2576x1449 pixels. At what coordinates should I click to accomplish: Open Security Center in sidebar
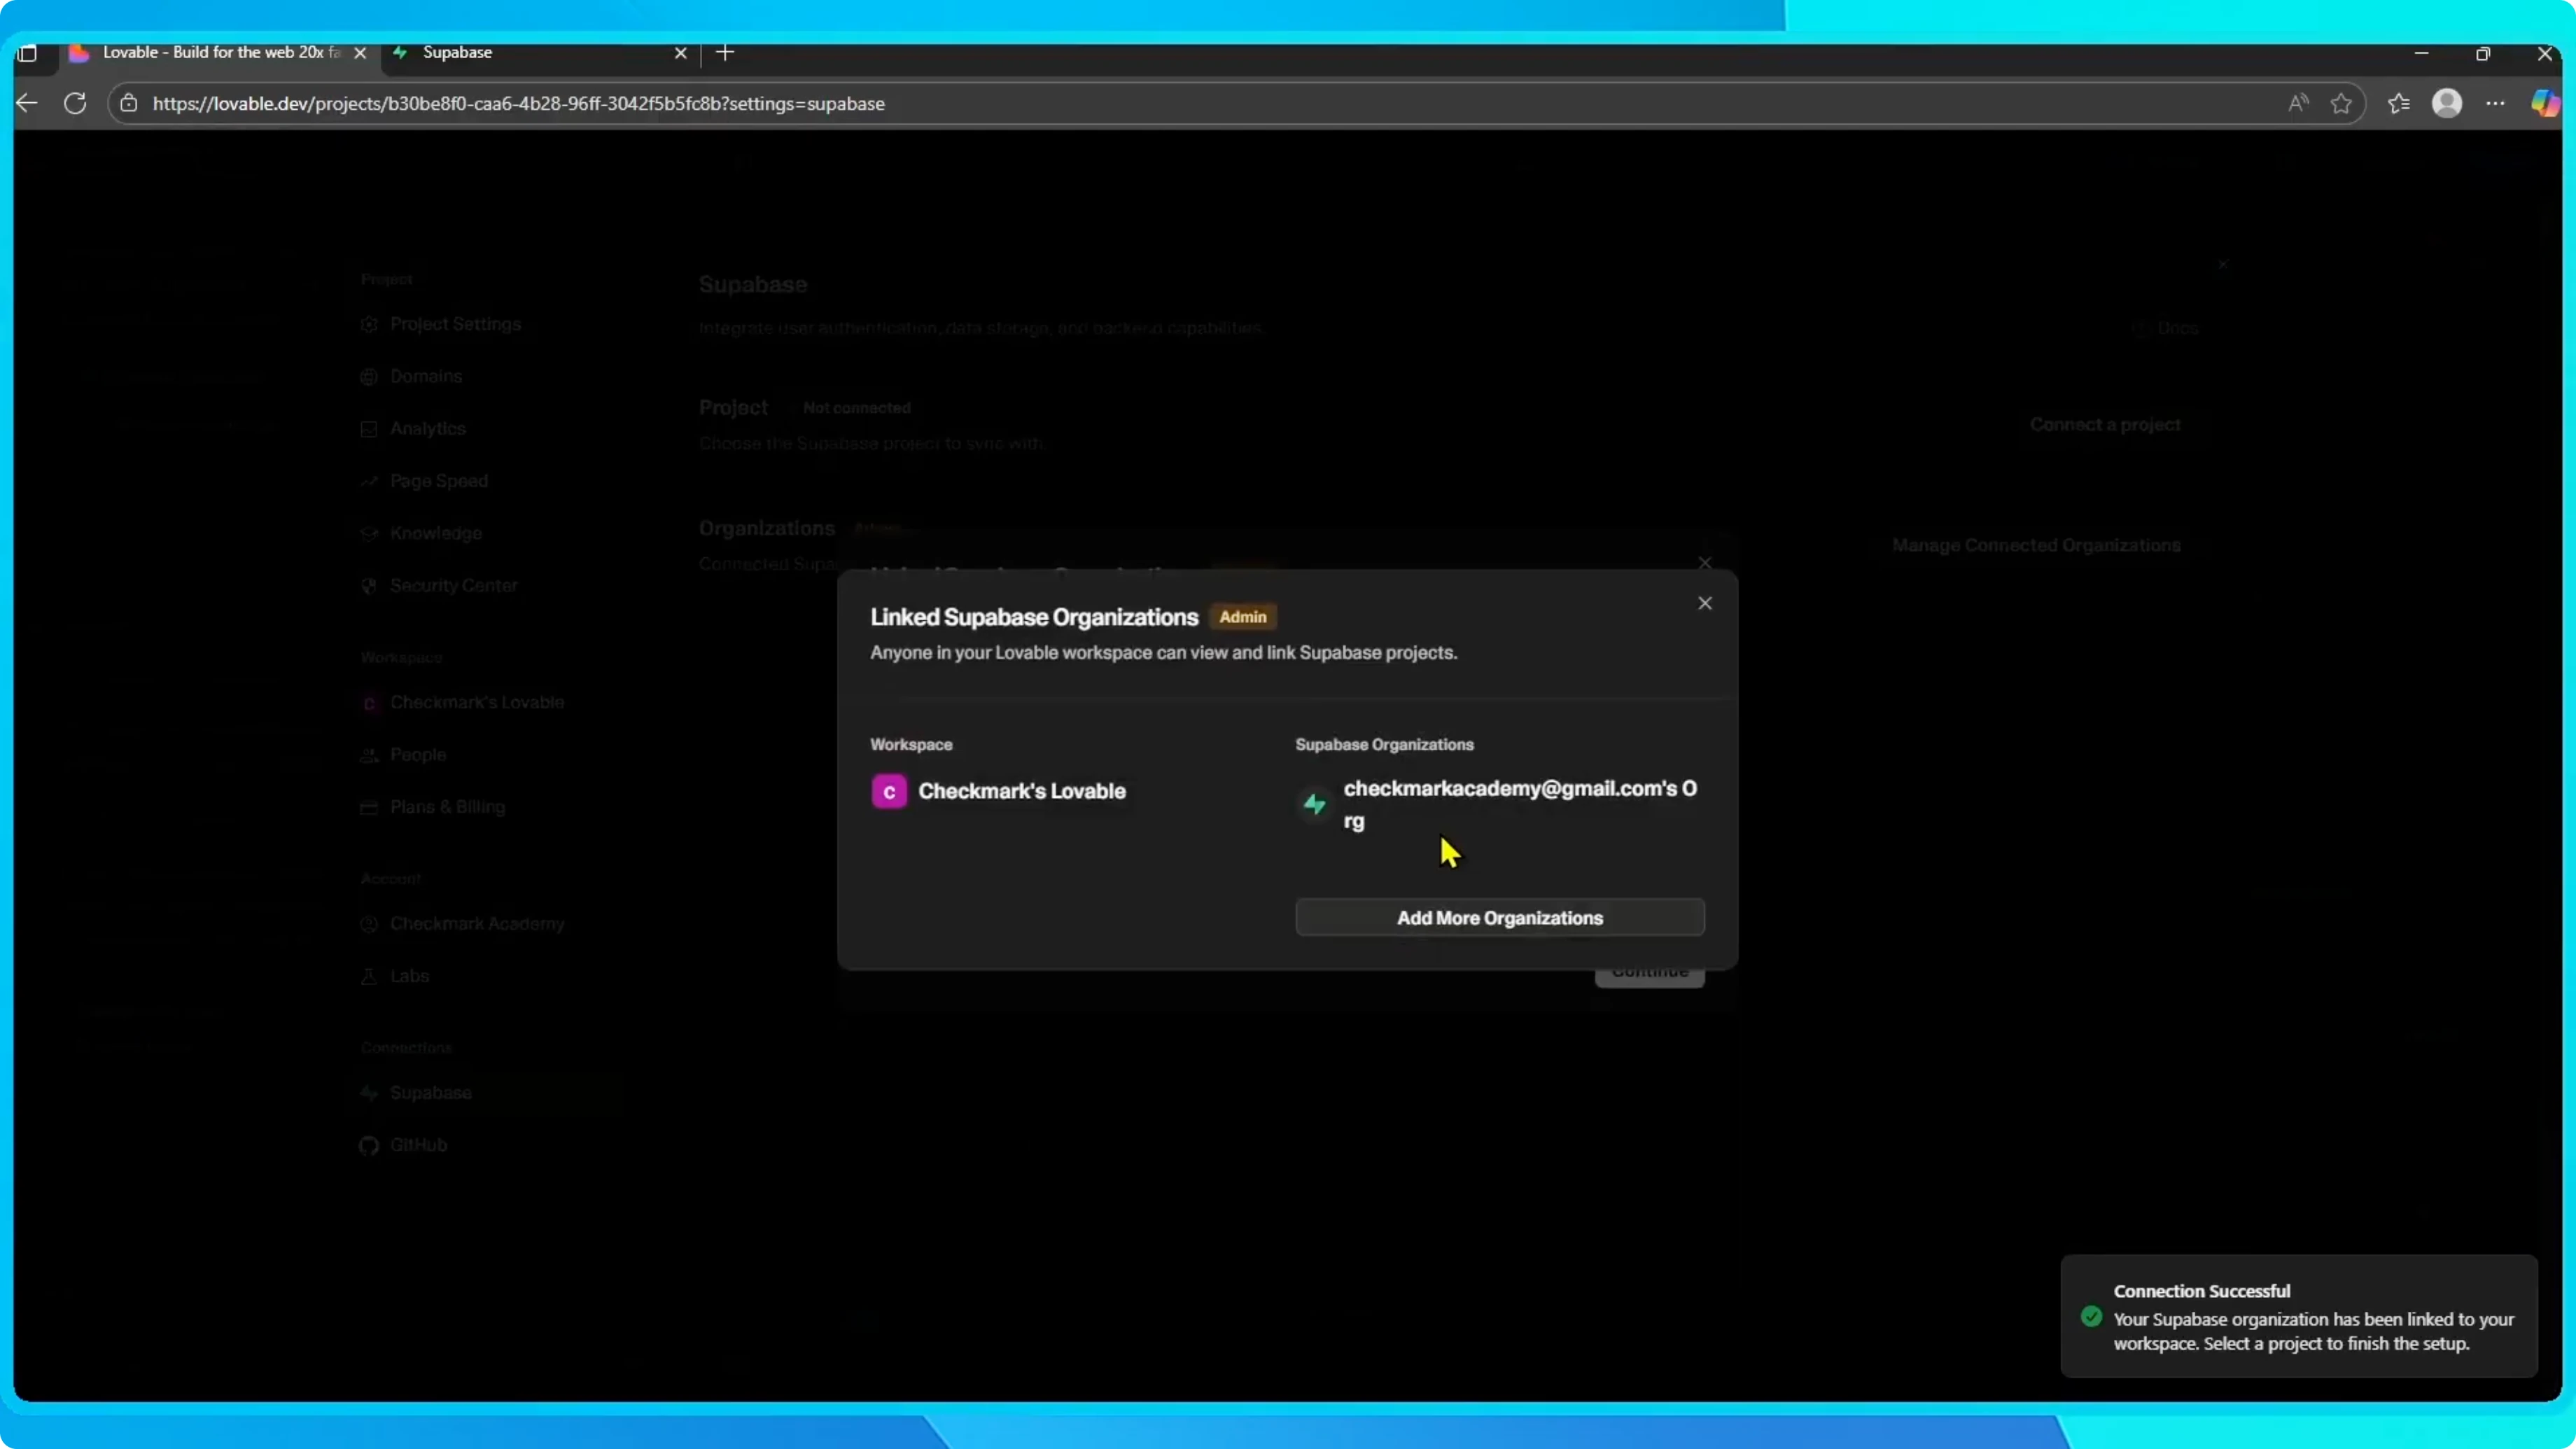pyautogui.click(x=439, y=585)
